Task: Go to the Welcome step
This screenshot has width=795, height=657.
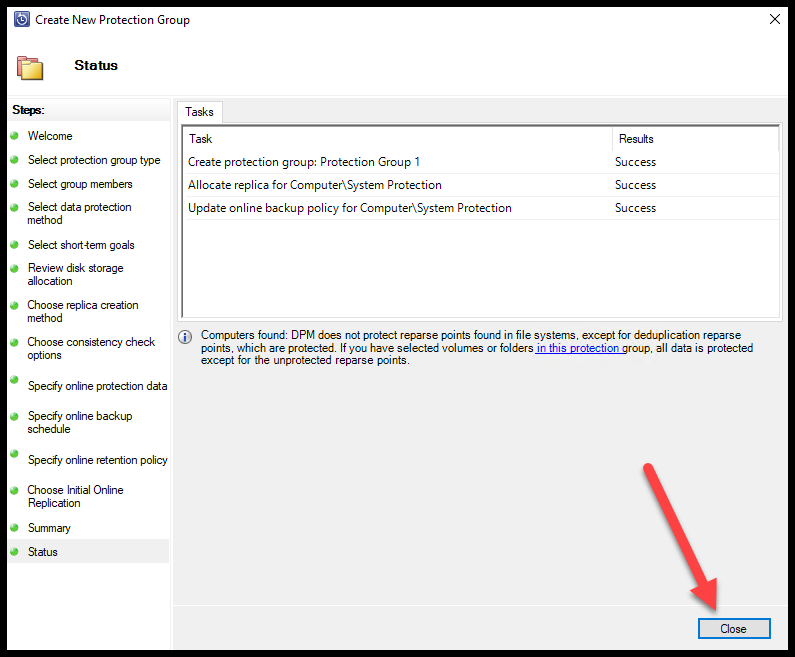Action: (x=50, y=136)
